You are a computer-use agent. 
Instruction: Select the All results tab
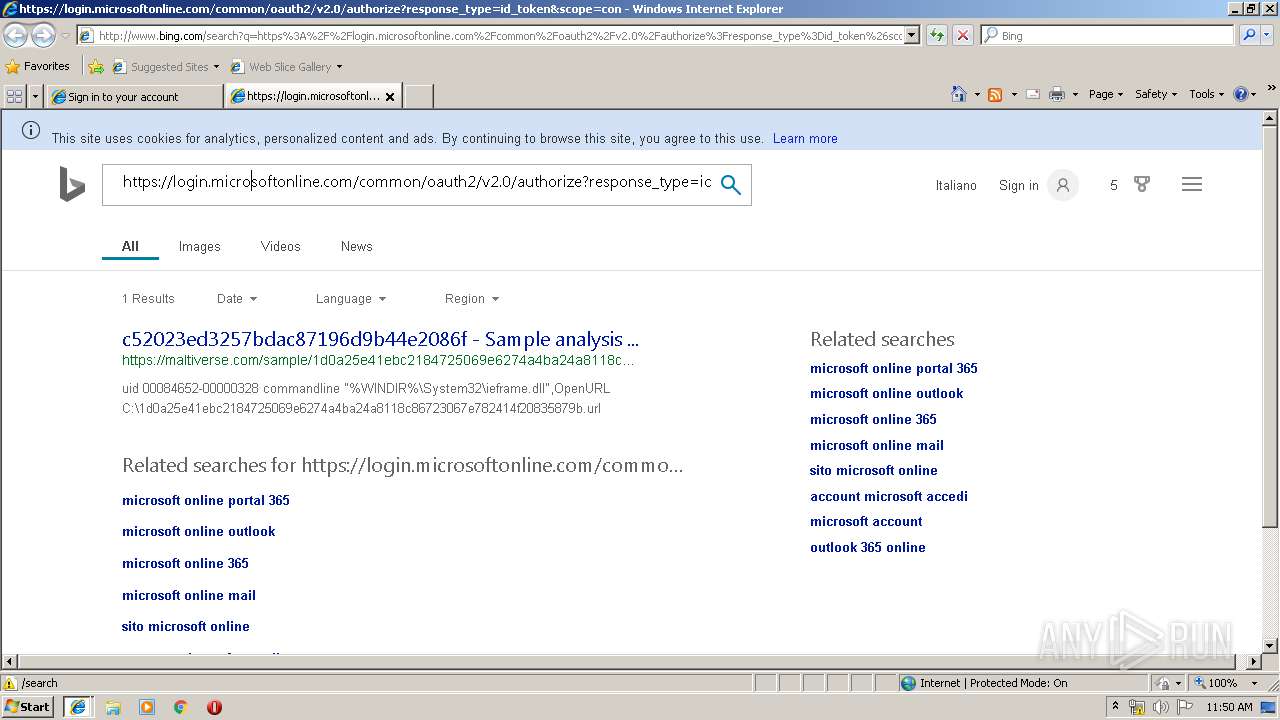[130, 246]
